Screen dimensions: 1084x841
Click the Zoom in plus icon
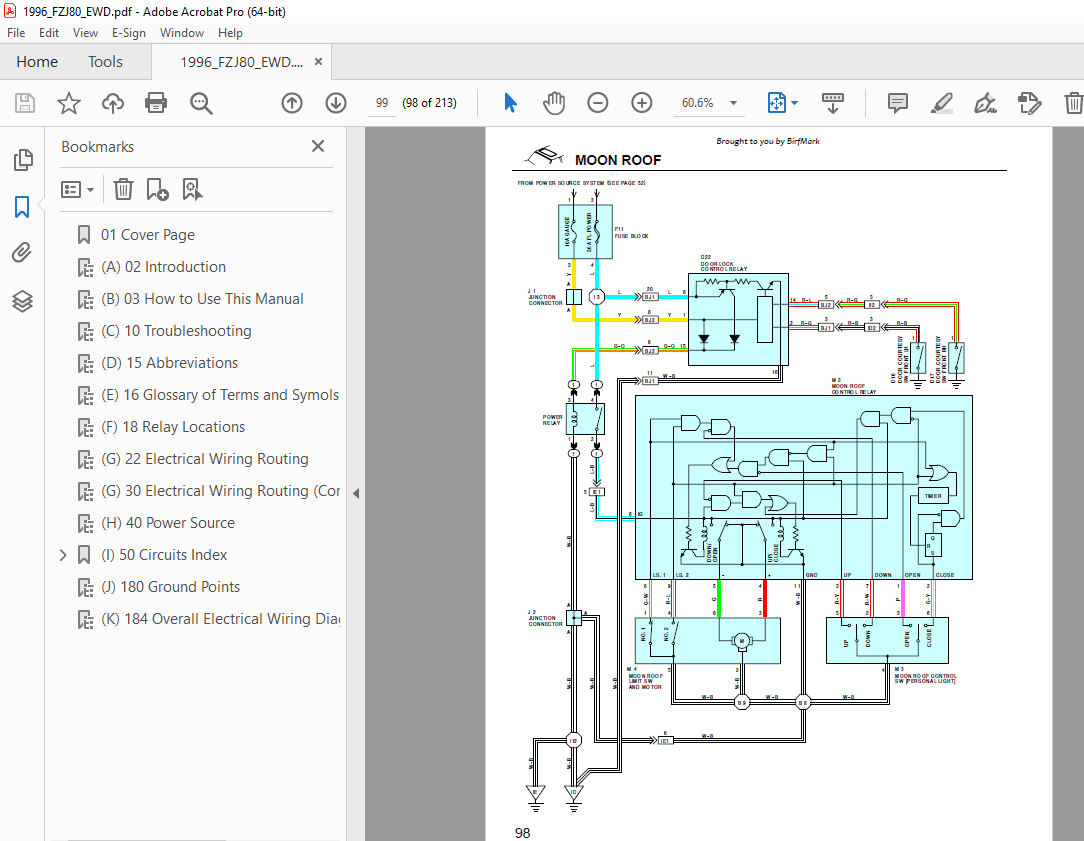(642, 103)
